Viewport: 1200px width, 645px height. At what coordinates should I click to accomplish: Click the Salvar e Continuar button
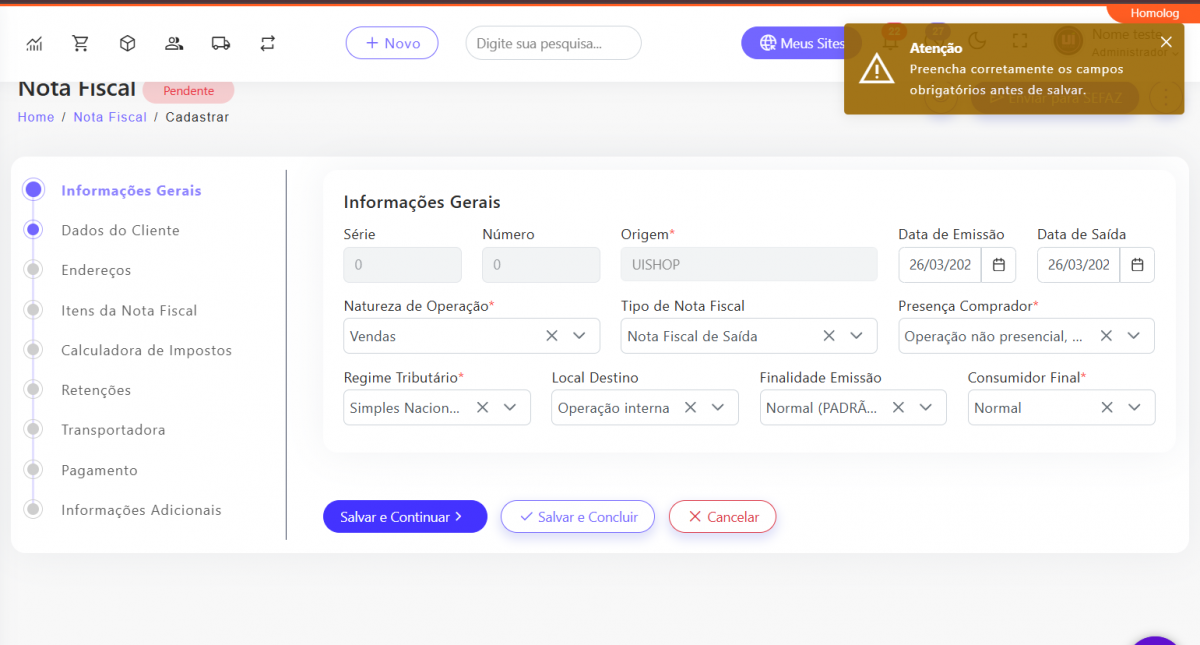(404, 517)
